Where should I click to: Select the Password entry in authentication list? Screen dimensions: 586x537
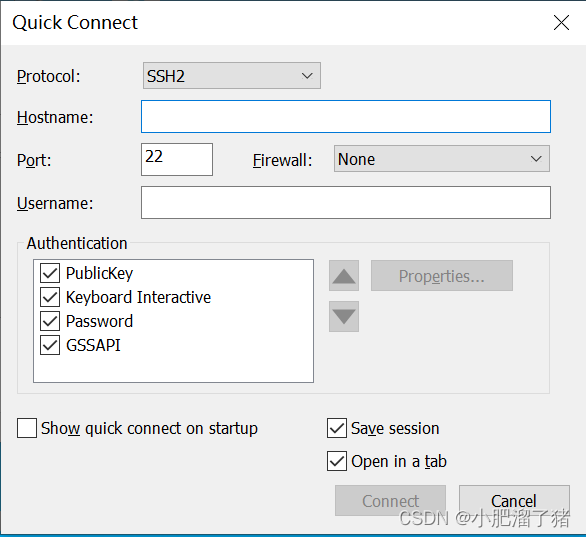click(x=99, y=321)
